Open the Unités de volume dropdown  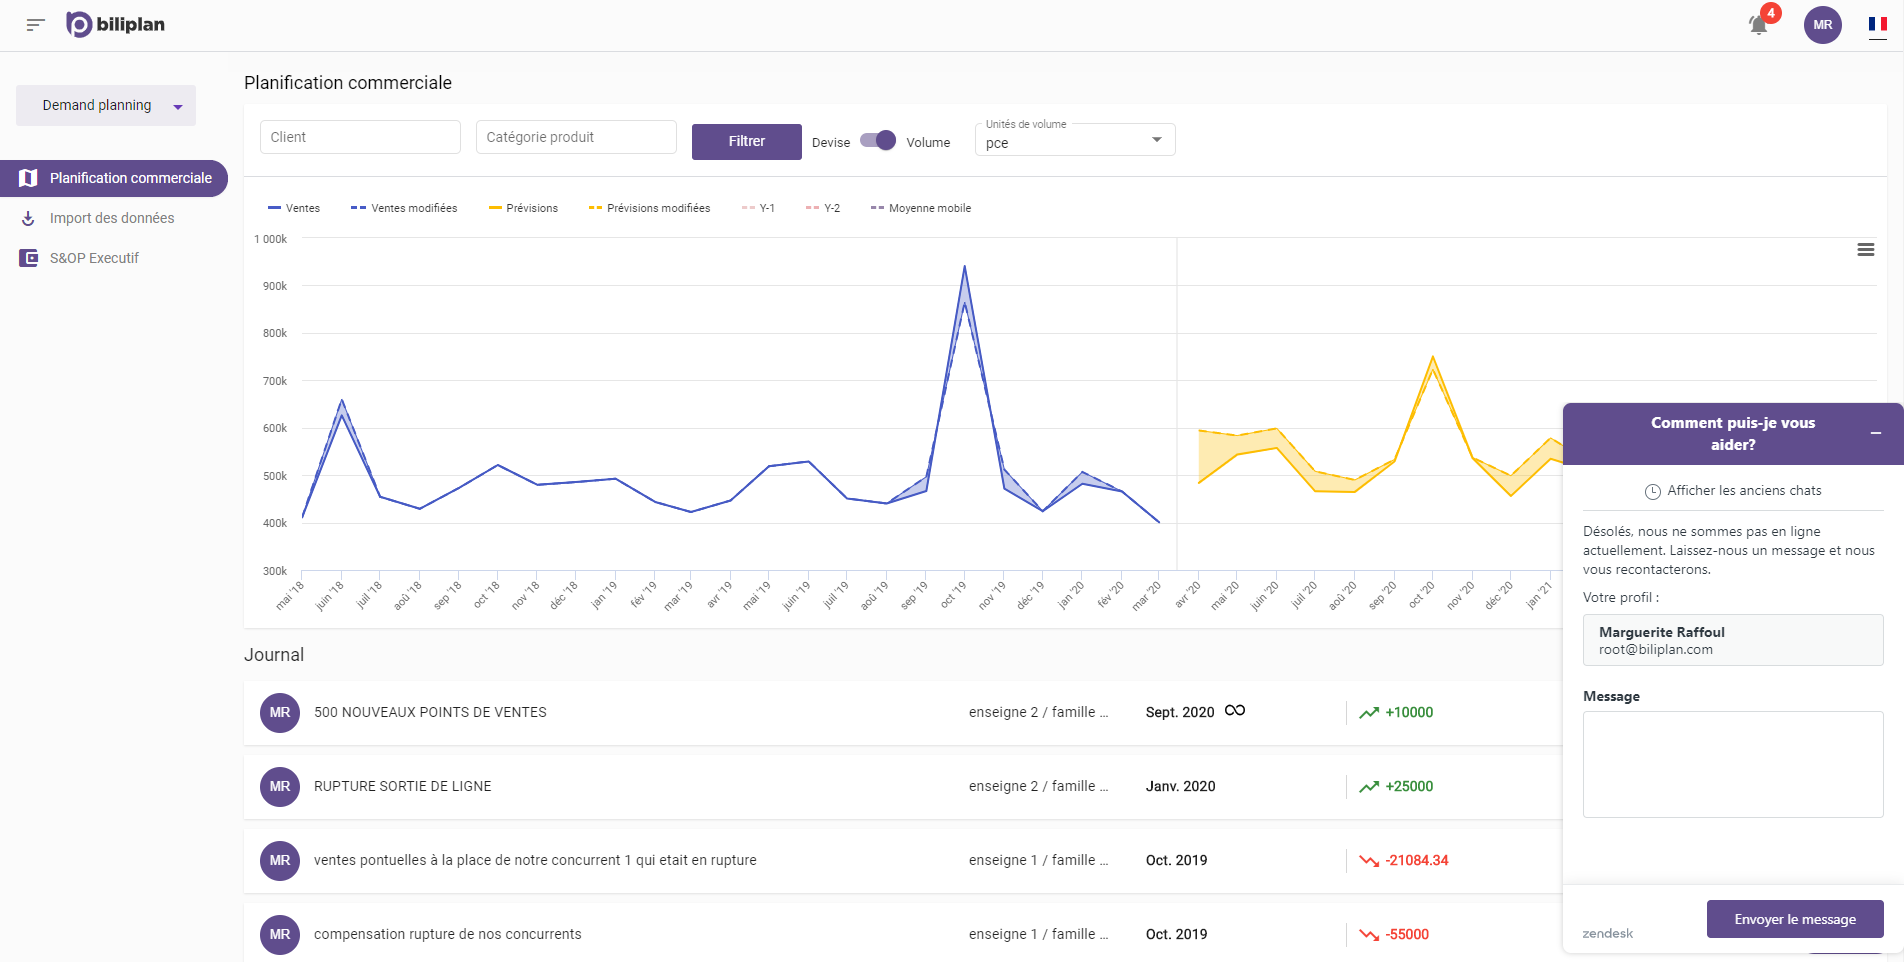[x=1075, y=139]
